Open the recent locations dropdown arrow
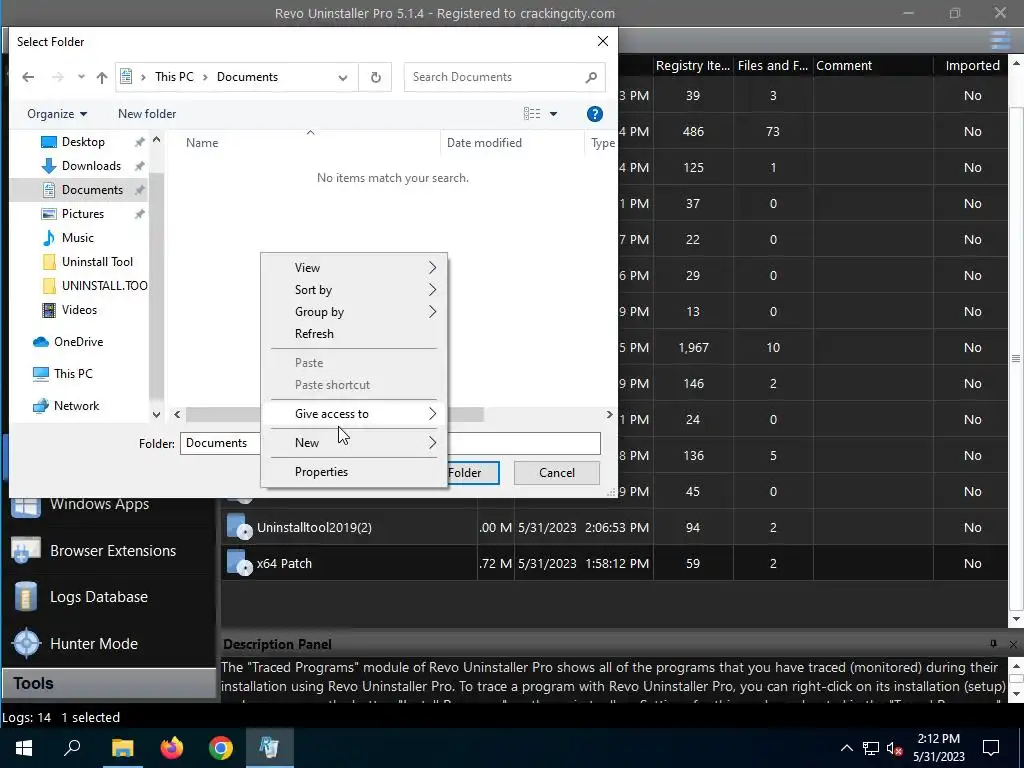This screenshot has height=768, width=1024. [81, 77]
